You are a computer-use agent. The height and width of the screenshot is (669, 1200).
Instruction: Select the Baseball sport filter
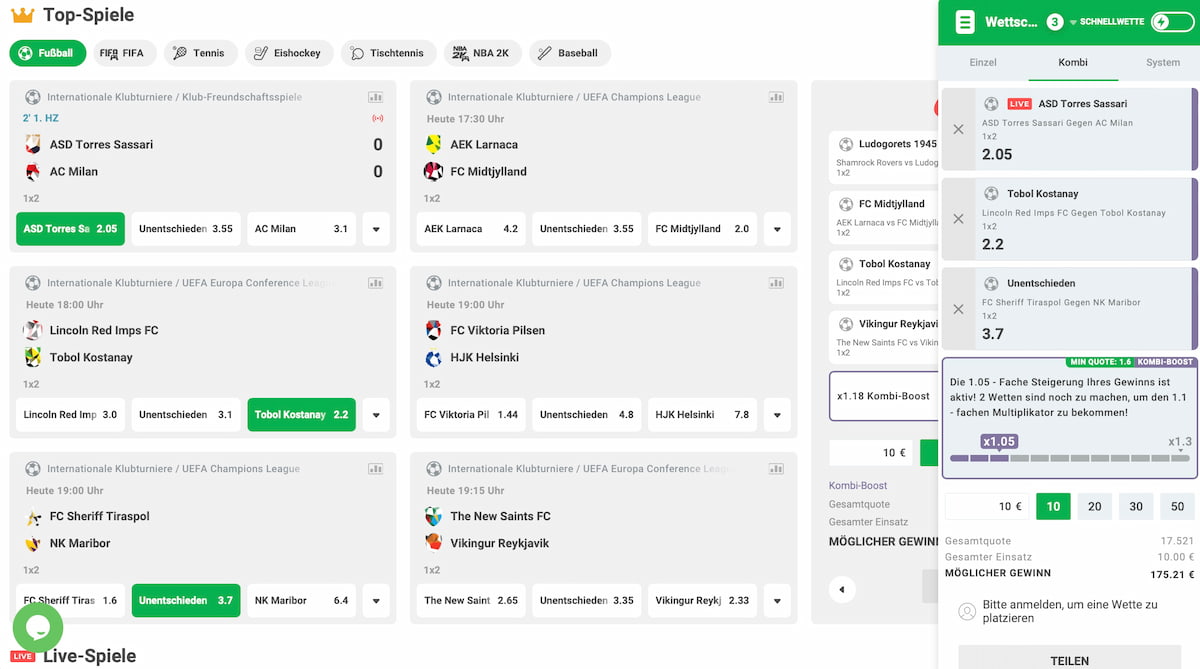(569, 53)
